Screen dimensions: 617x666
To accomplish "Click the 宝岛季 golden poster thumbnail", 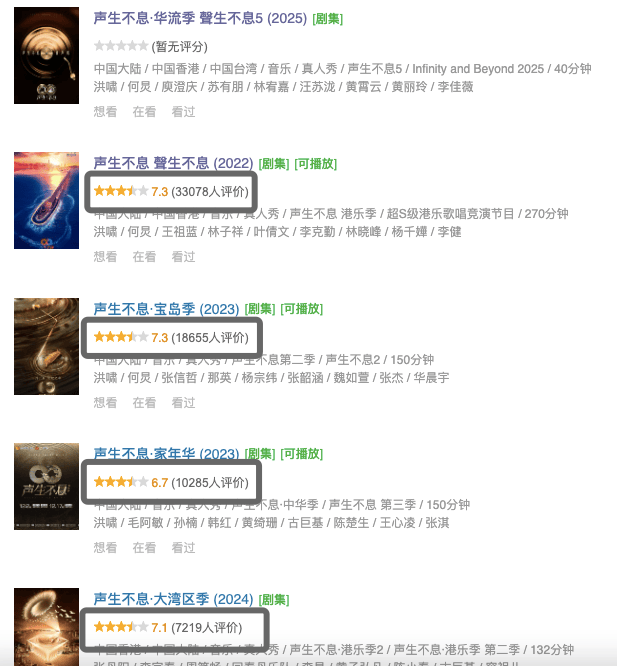I will 46,346.
